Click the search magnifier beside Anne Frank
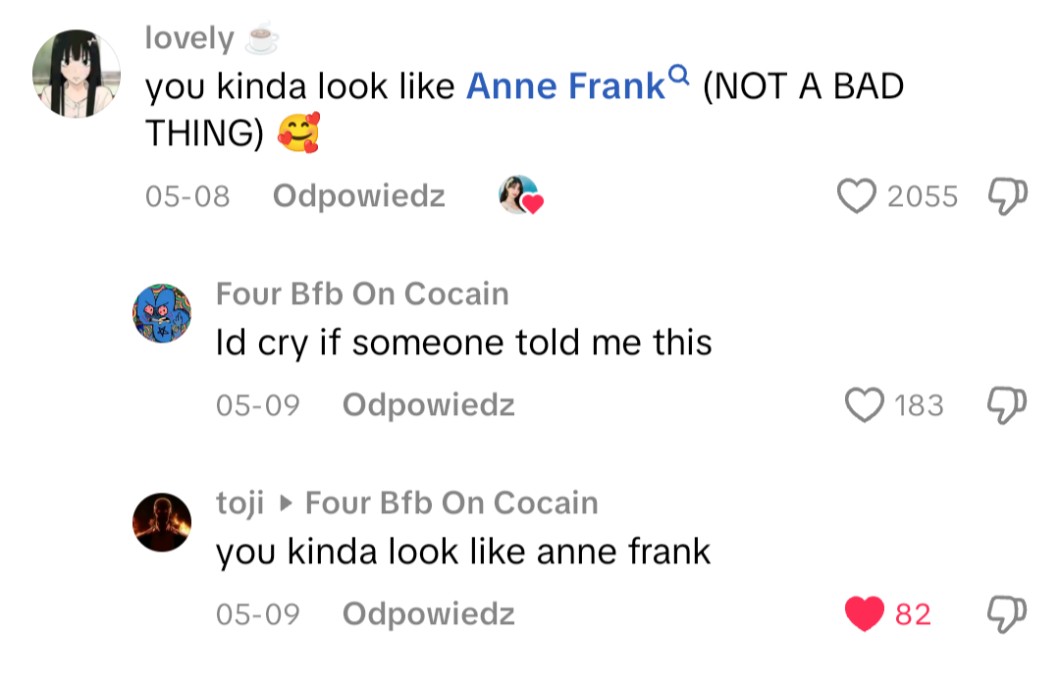This screenshot has height=687, width=1060. pos(679,75)
